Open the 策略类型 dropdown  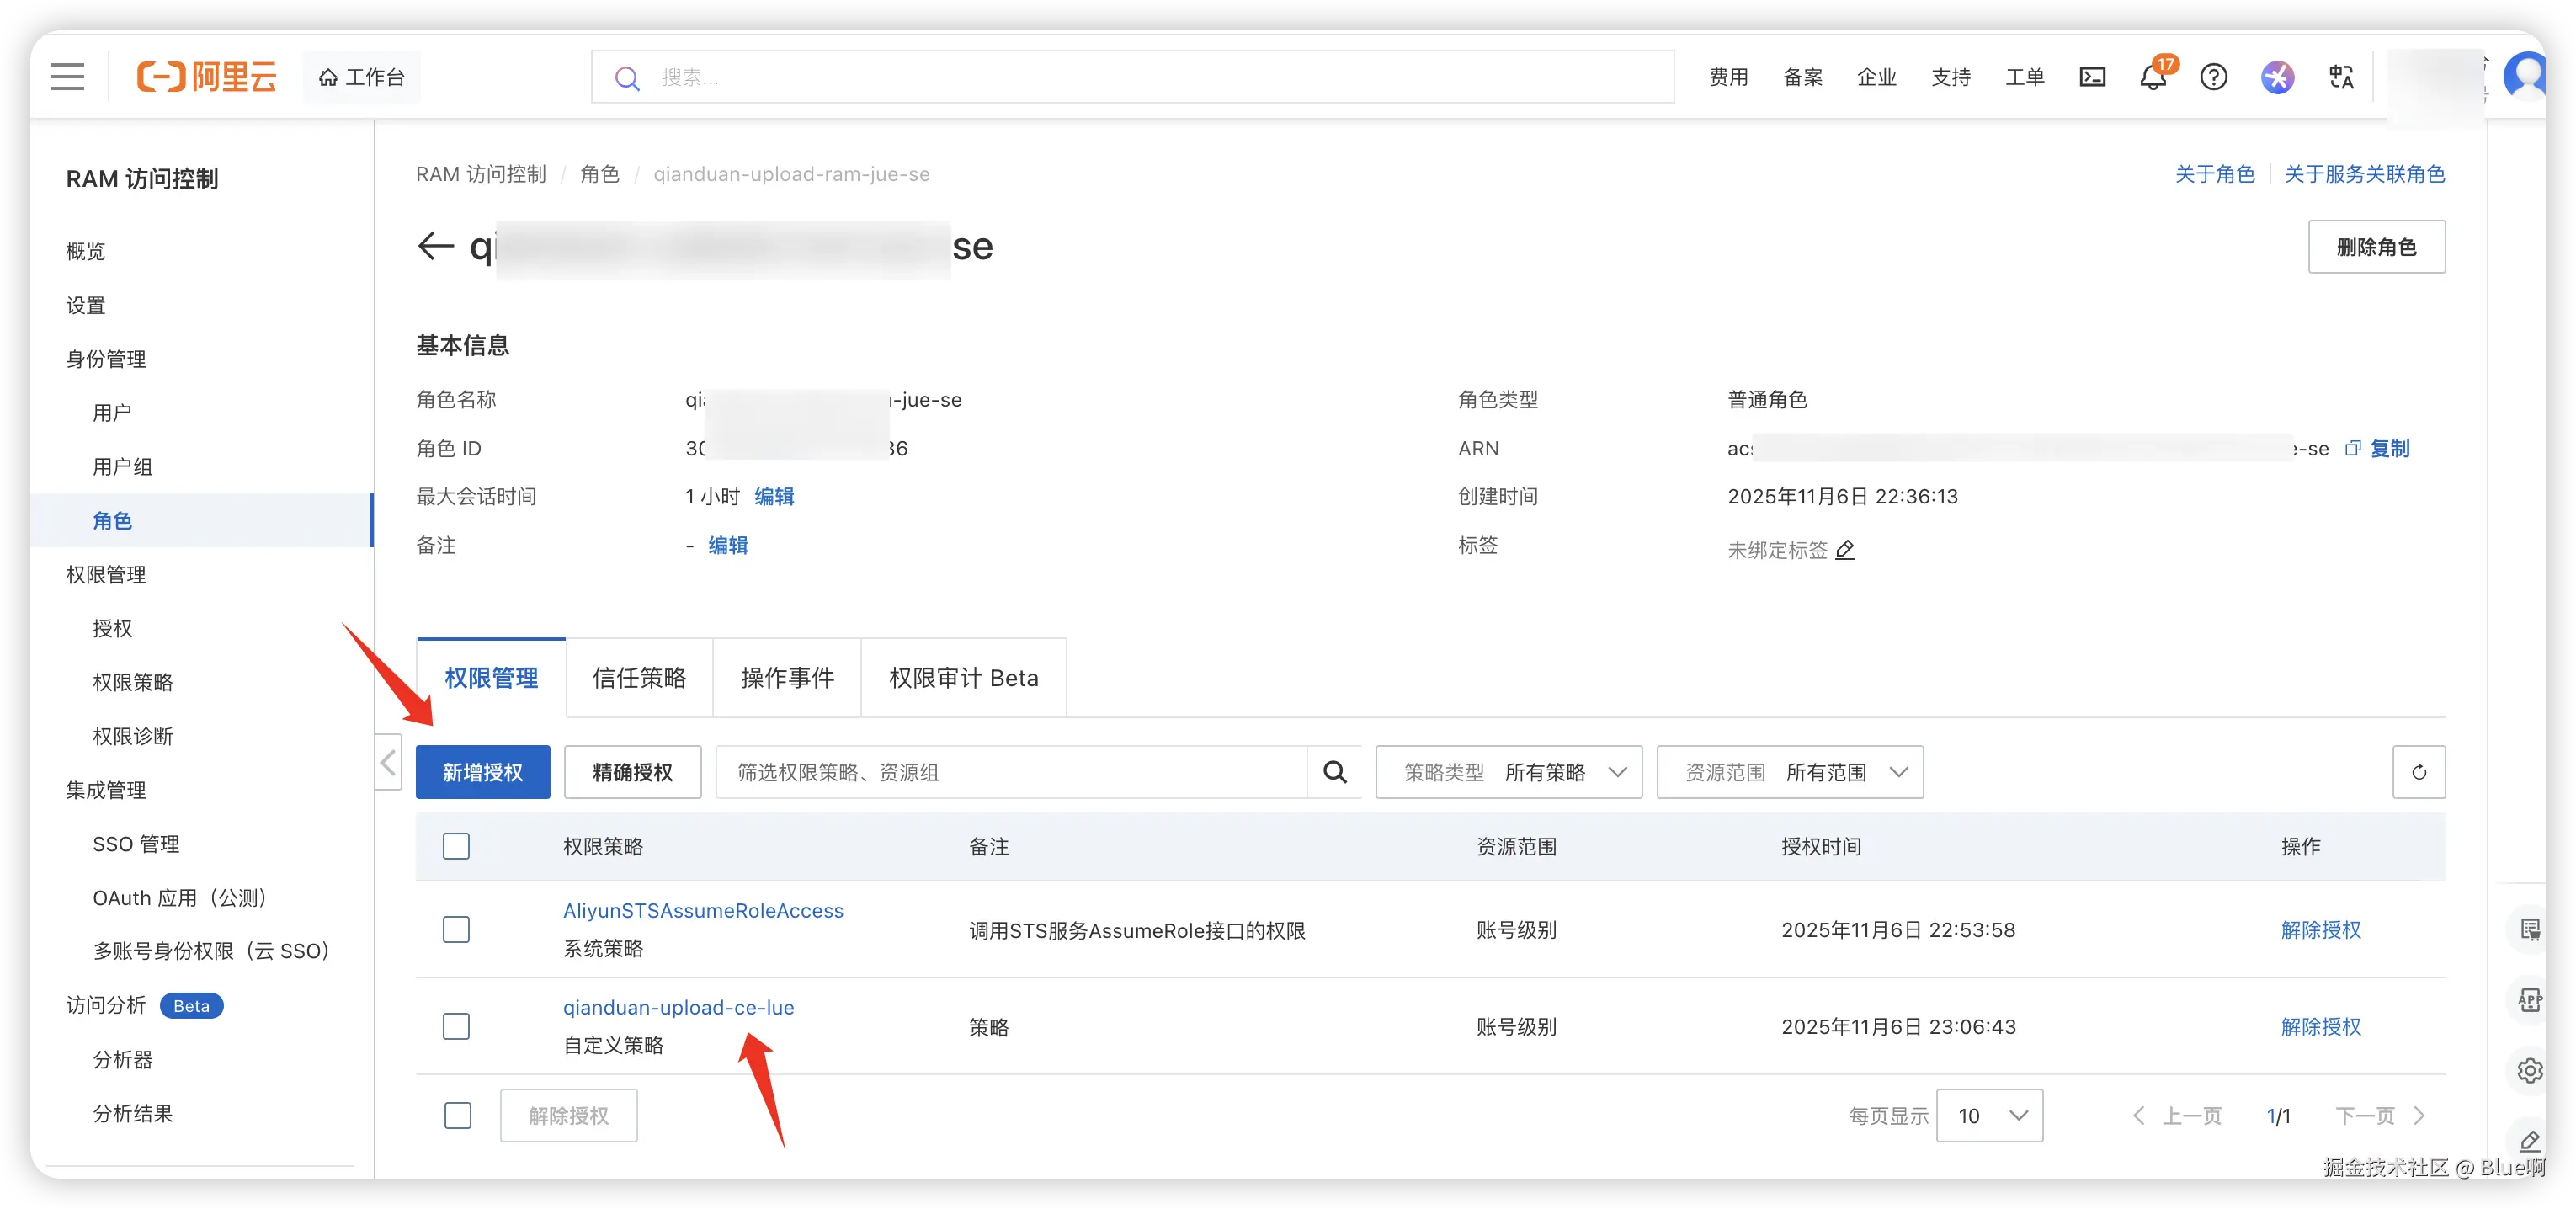[1508, 772]
